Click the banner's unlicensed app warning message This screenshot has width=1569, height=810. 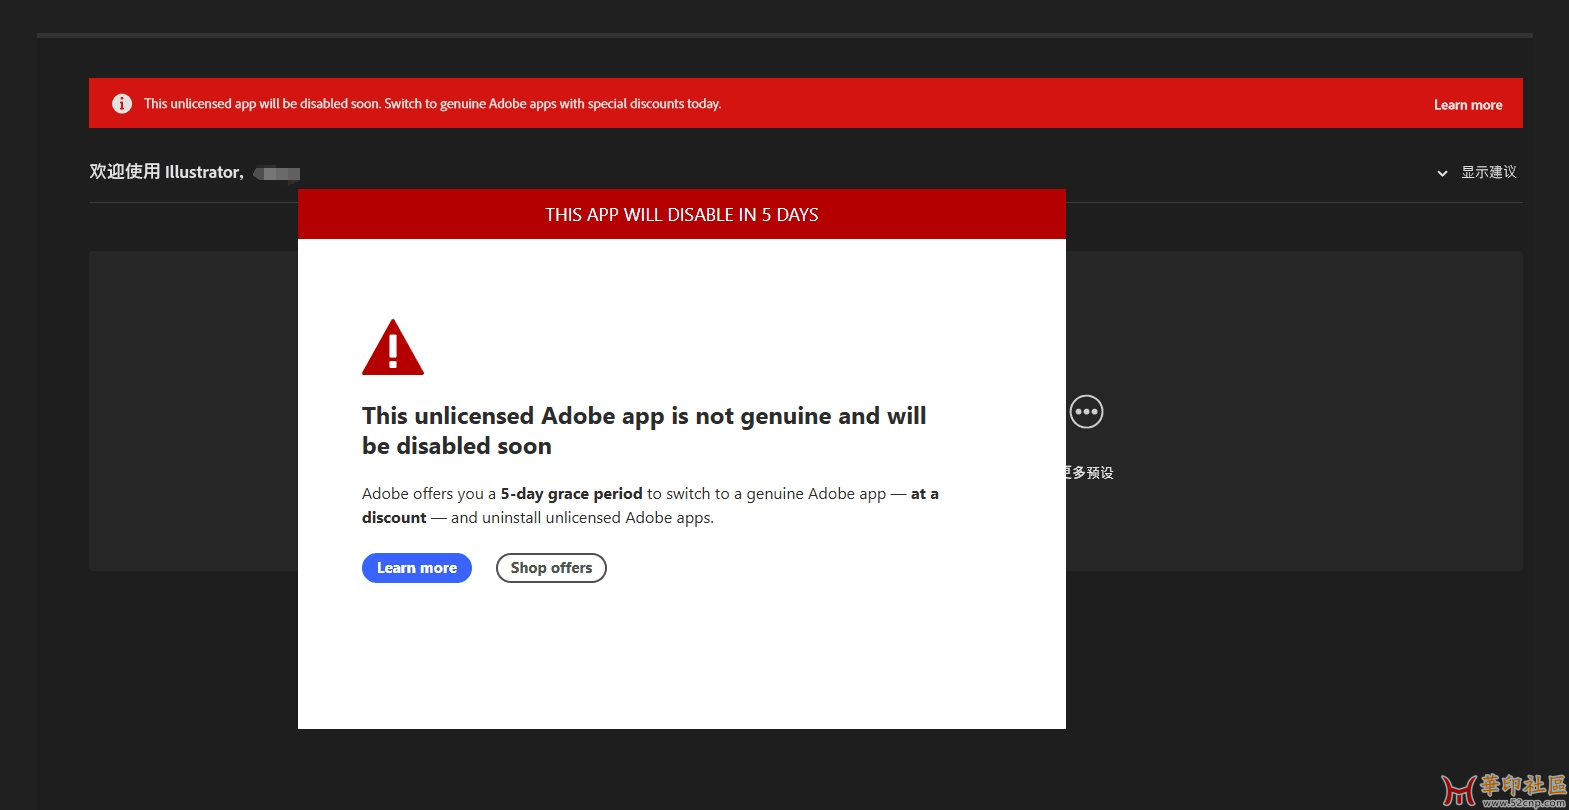432,104
